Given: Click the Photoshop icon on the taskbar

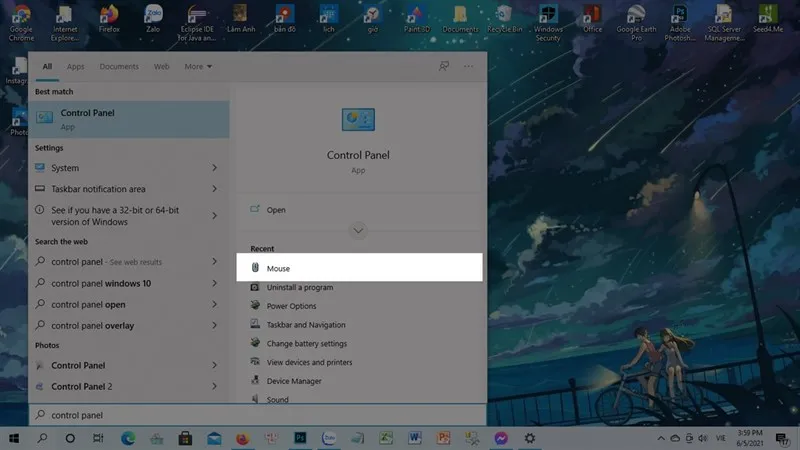Looking at the screenshot, I should pyautogui.click(x=299, y=438).
